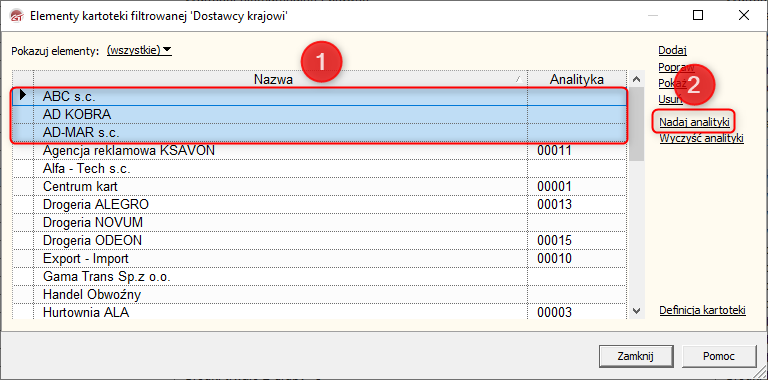Maximize the dialog window
Viewport: 768px width, 380px height.
coord(698,16)
